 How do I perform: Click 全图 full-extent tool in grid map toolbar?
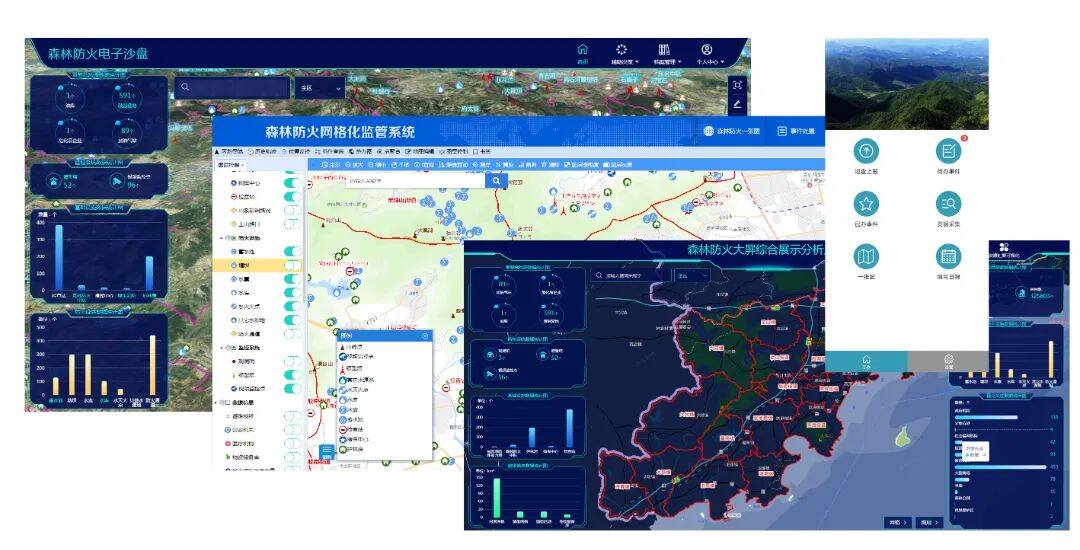point(329,165)
